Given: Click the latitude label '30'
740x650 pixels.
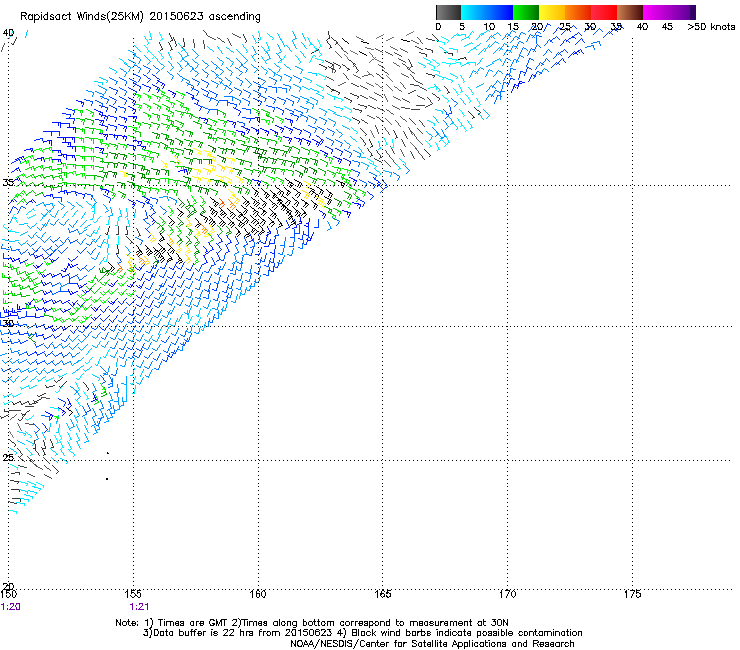Looking at the screenshot, I should (8, 323).
